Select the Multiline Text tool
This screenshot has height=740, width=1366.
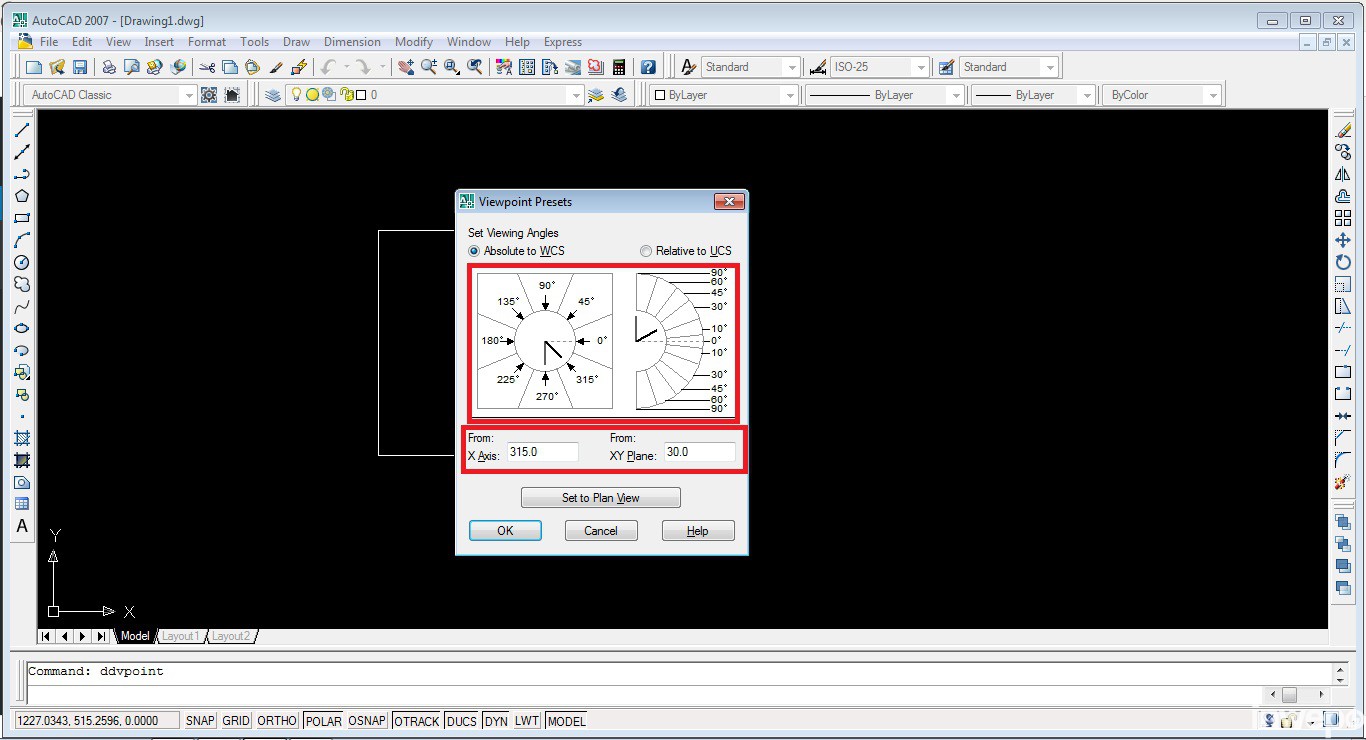pyautogui.click(x=22, y=526)
